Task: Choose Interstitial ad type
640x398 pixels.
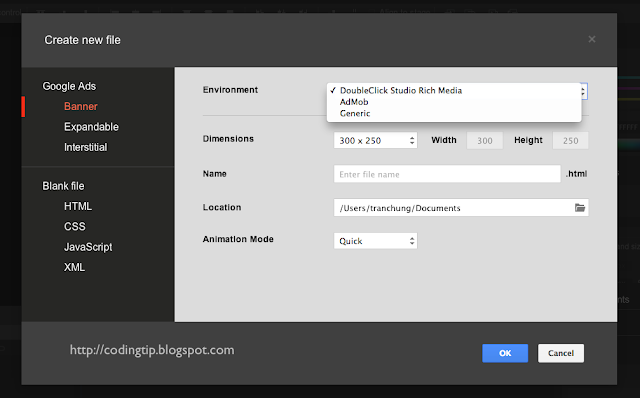Action: tap(86, 147)
